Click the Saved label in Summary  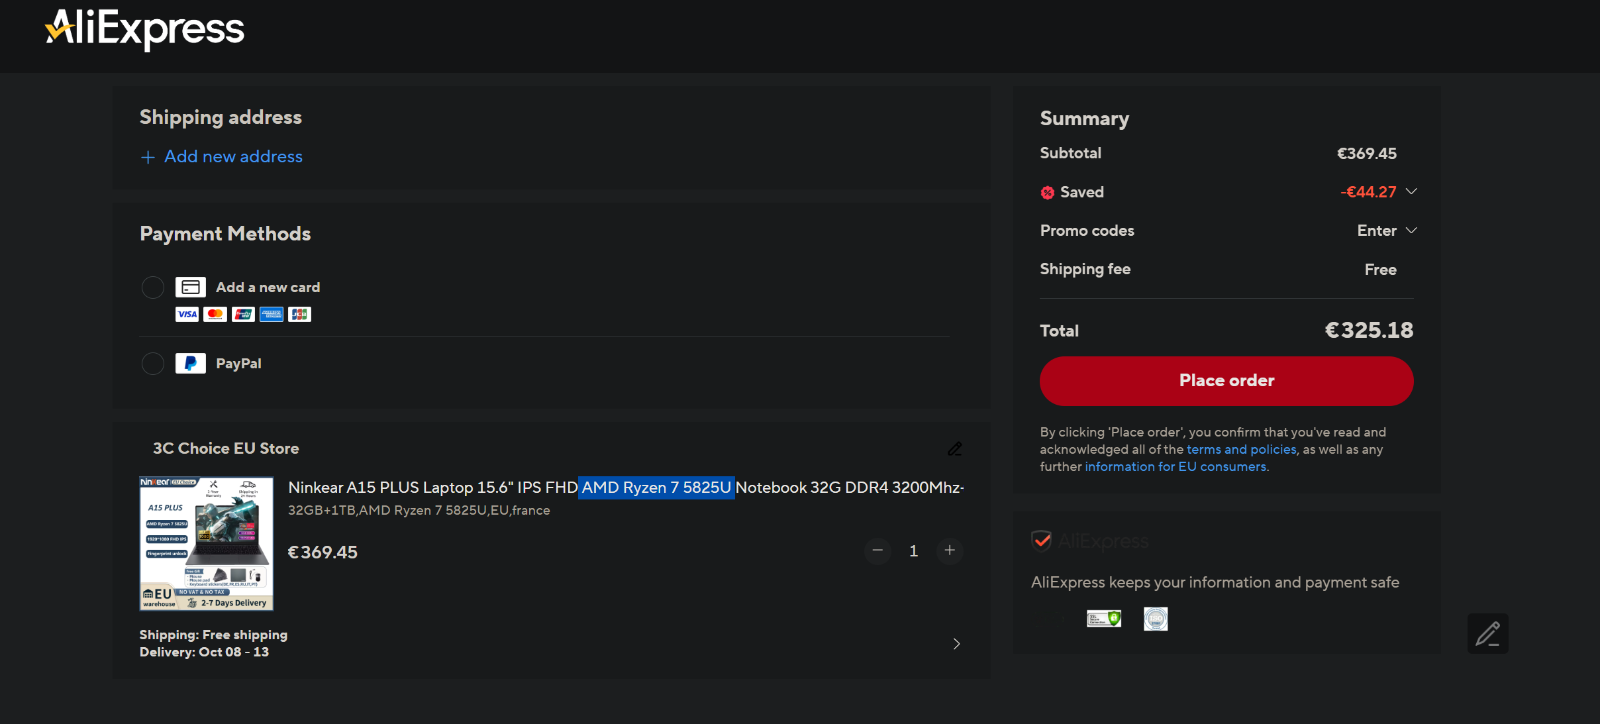tap(1082, 192)
